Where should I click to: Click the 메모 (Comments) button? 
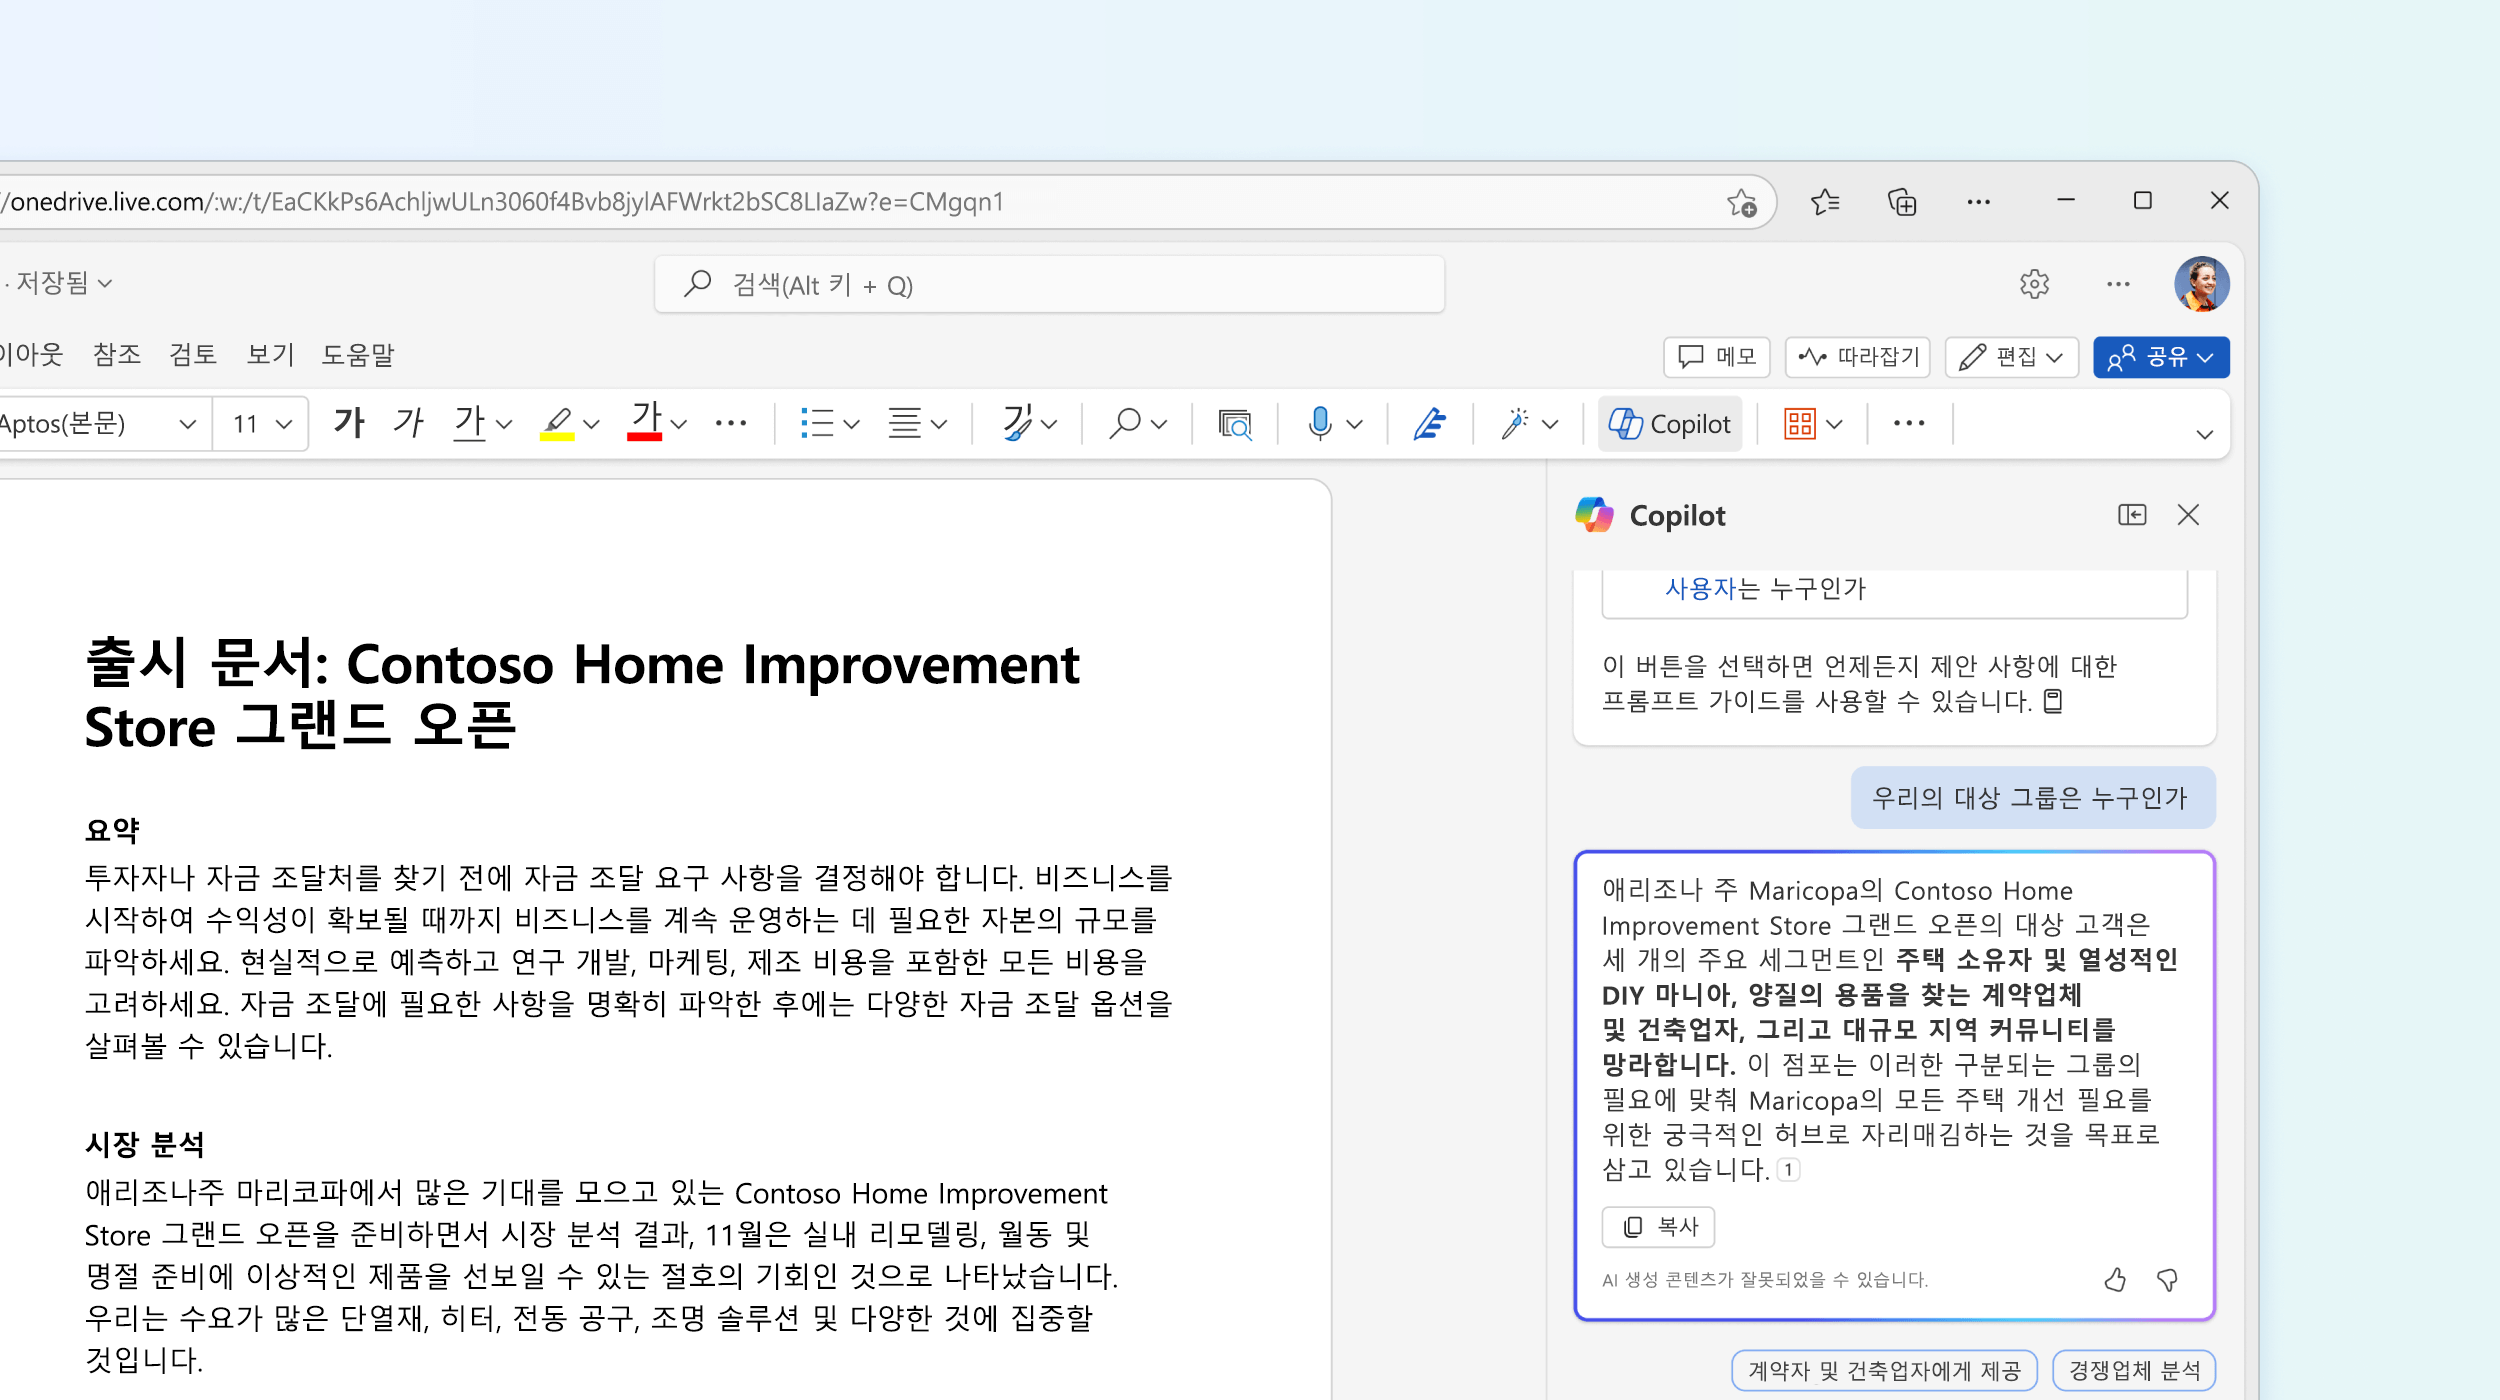1717,357
